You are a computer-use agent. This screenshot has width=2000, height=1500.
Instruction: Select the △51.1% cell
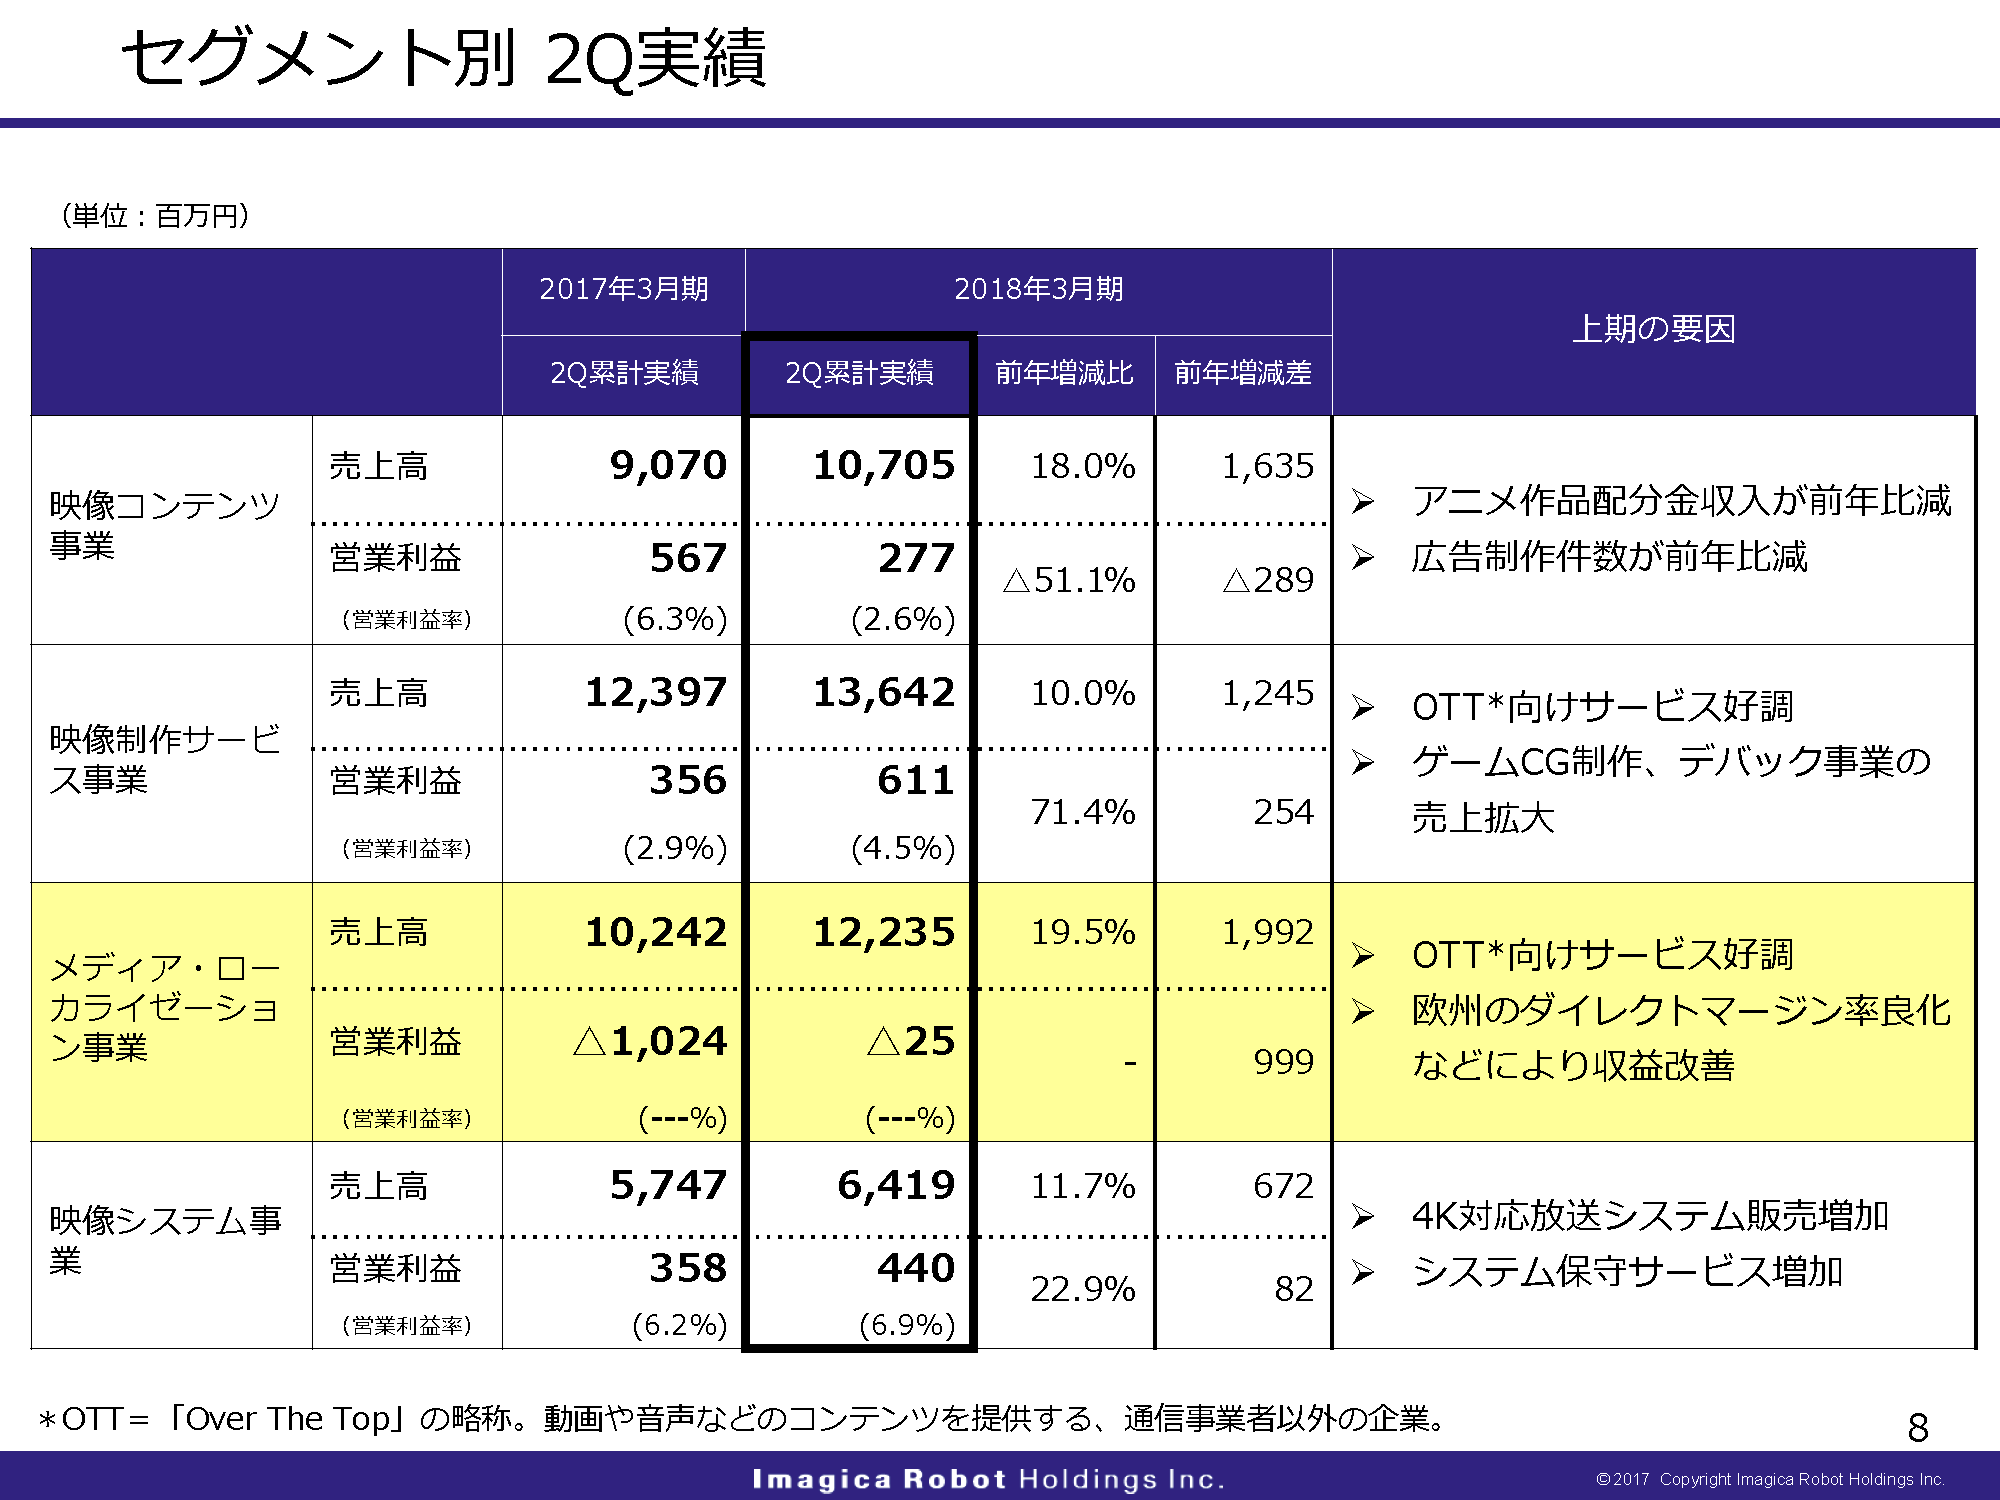tap(1069, 580)
